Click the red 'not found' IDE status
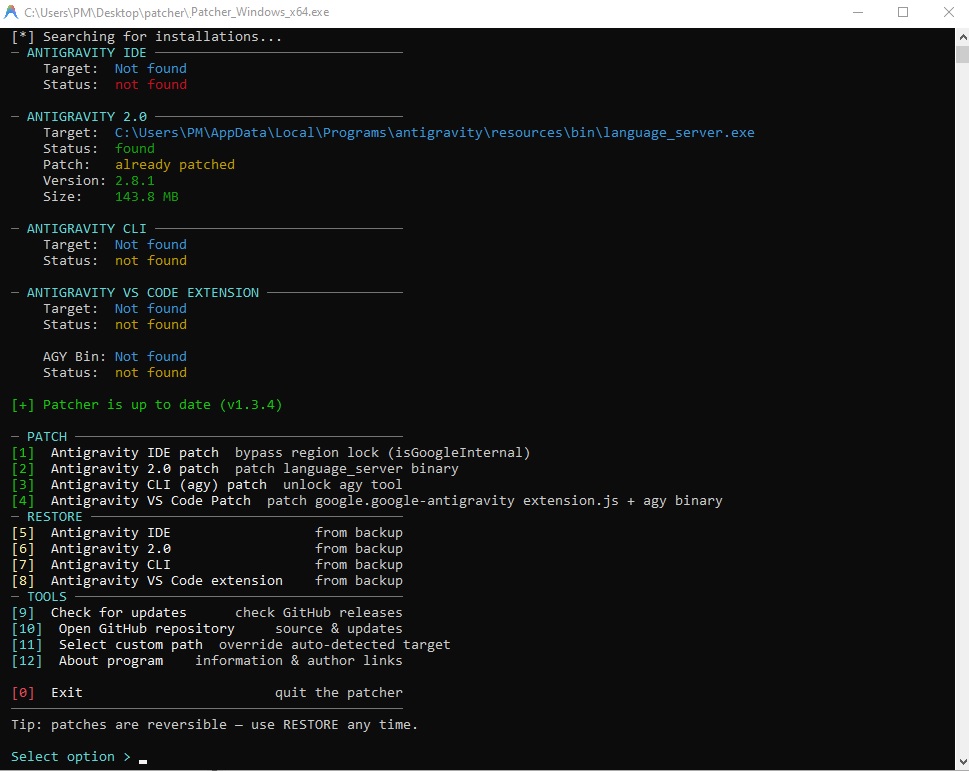 151,85
